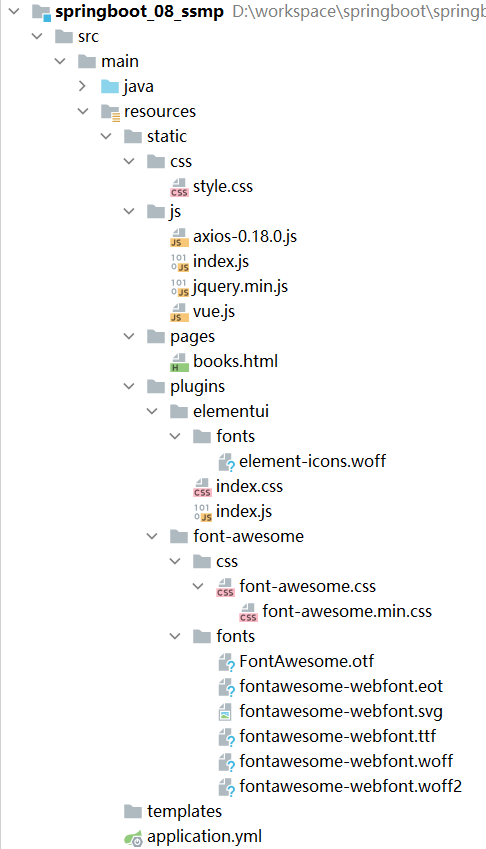Viewport: 486px width, 849px height.
Task: Click the application.yml Spring config icon
Action: tap(133, 837)
